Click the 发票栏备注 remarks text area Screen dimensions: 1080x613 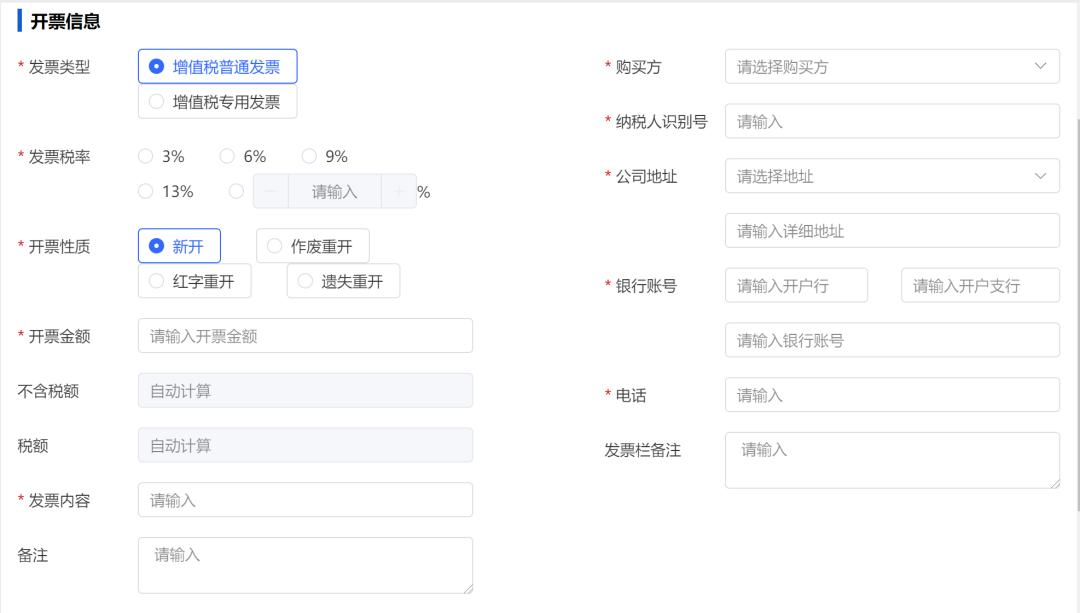point(891,458)
